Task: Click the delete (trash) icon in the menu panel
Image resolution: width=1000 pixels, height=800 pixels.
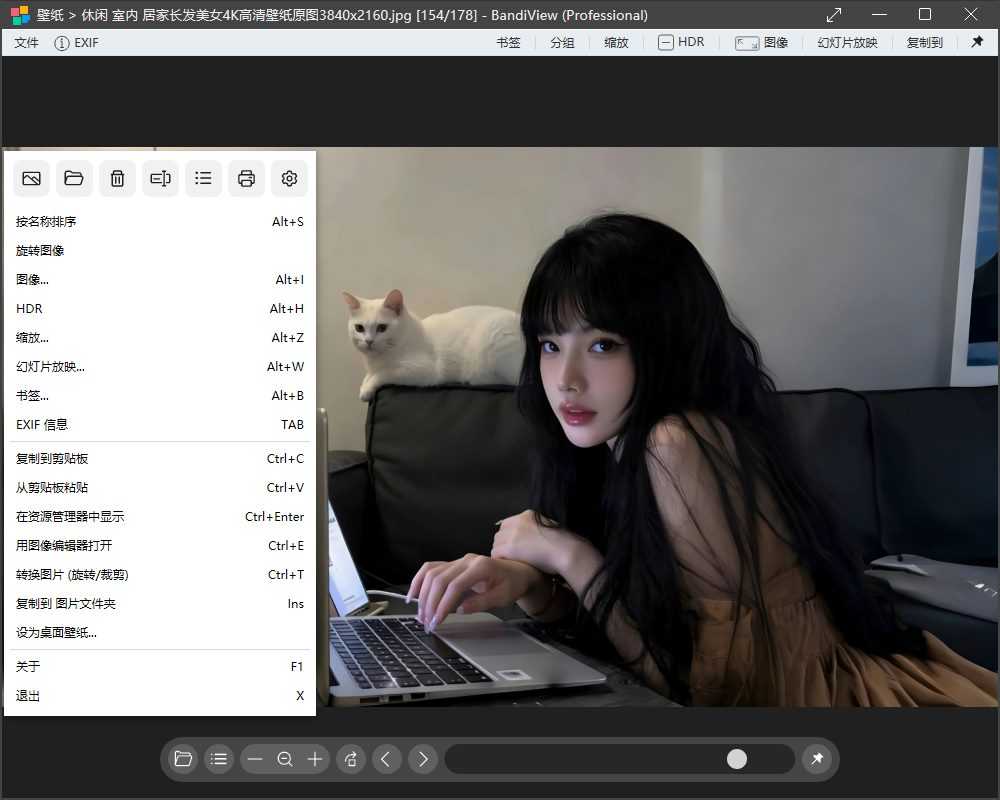Action: [x=117, y=179]
